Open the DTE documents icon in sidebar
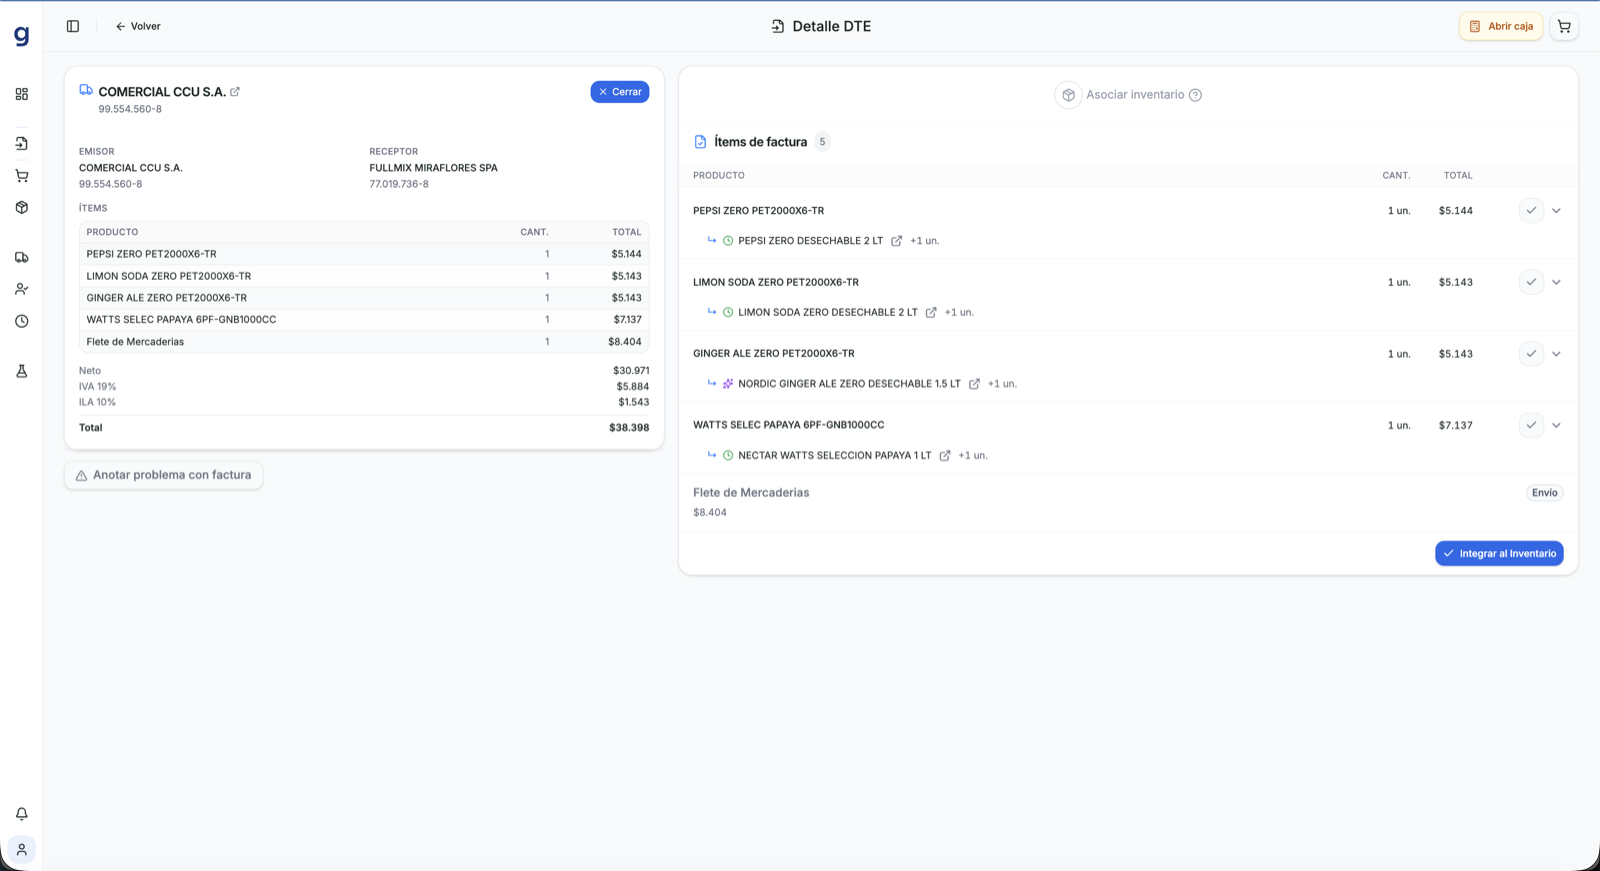Screen dimensions: 1600x871 21,144
